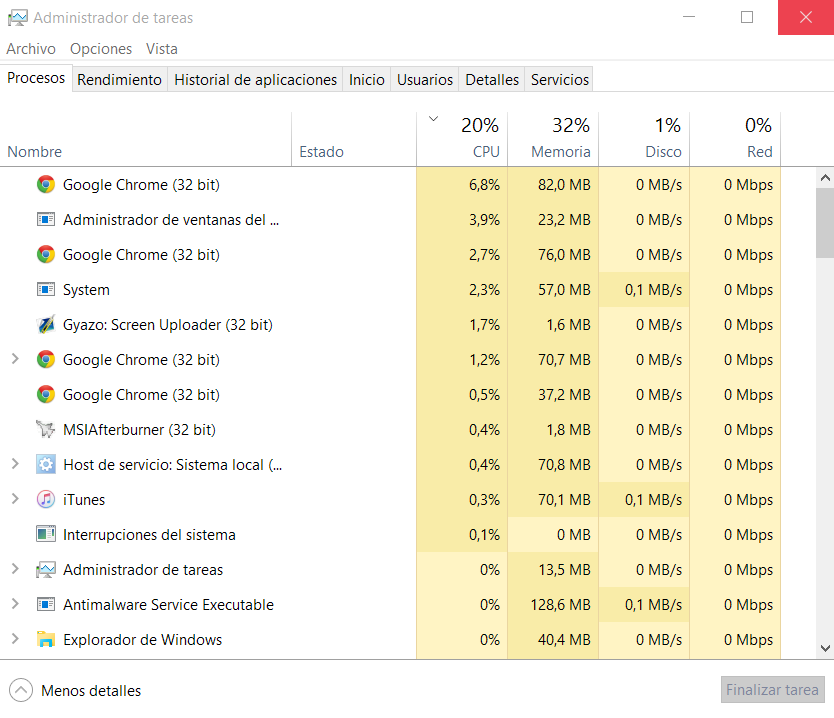Click the 6,8% CPU value
834x718 pixels.
point(484,185)
